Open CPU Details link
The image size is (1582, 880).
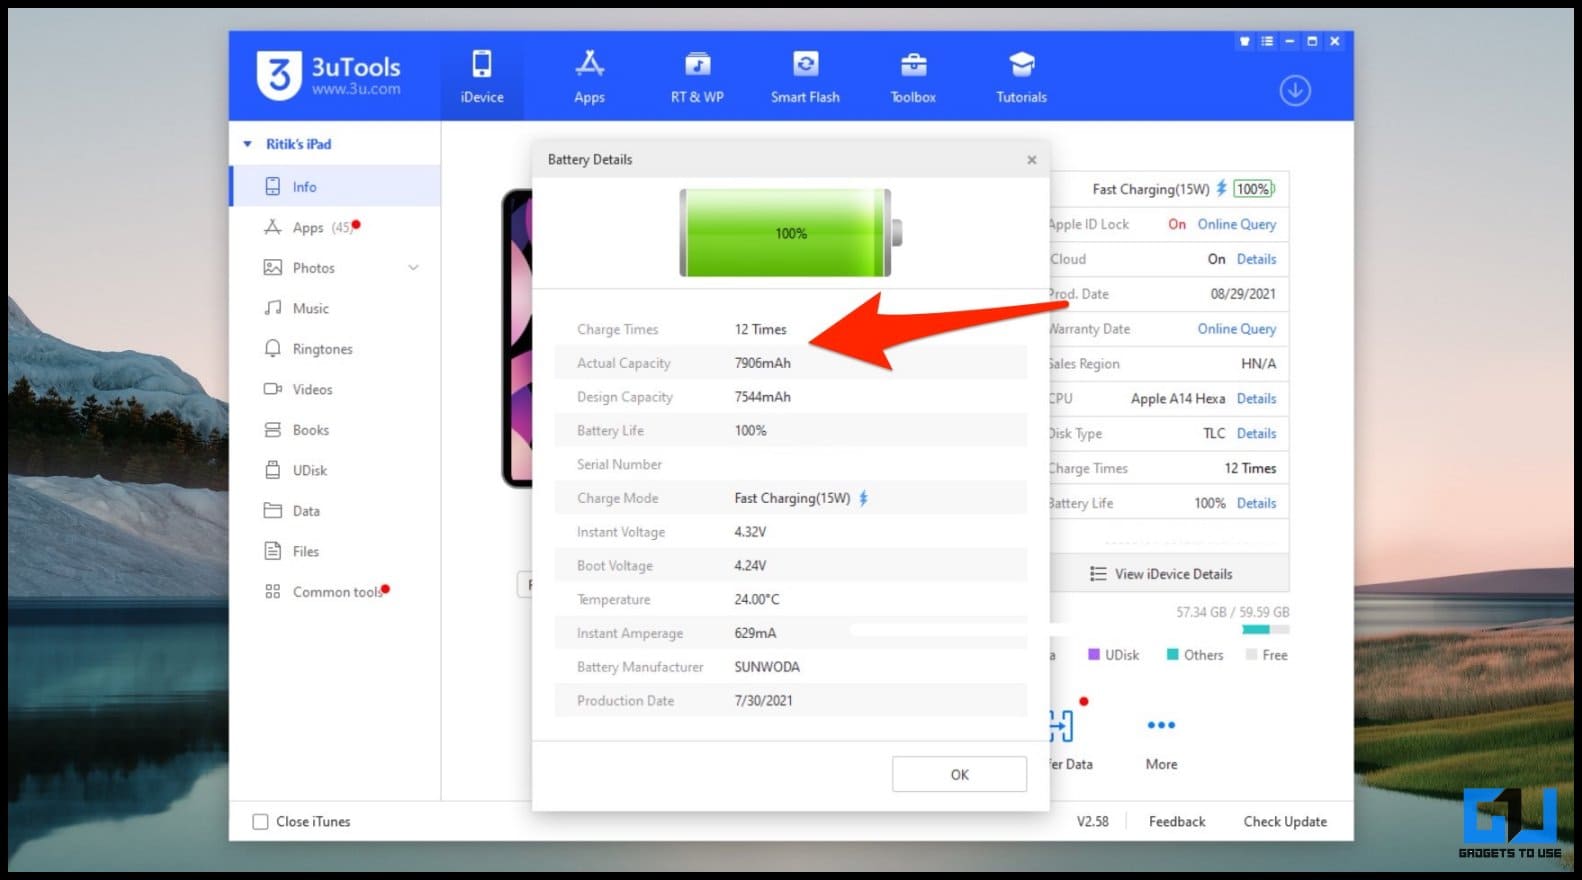tap(1257, 398)
